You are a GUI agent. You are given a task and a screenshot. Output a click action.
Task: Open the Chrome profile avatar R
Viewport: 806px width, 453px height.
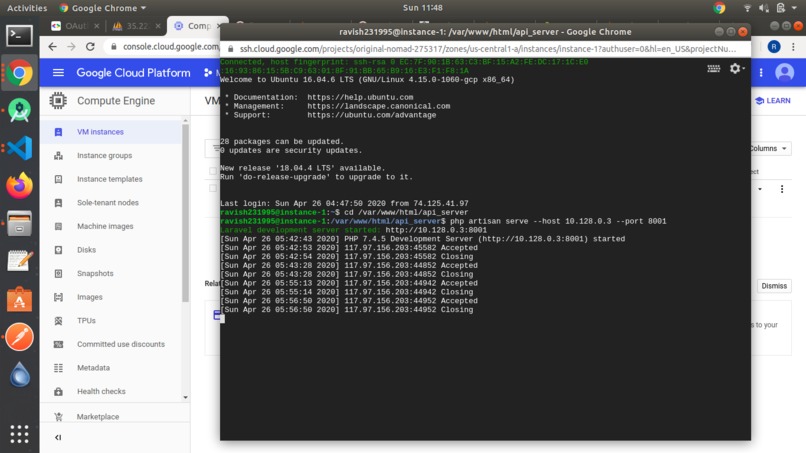[774, 47]
